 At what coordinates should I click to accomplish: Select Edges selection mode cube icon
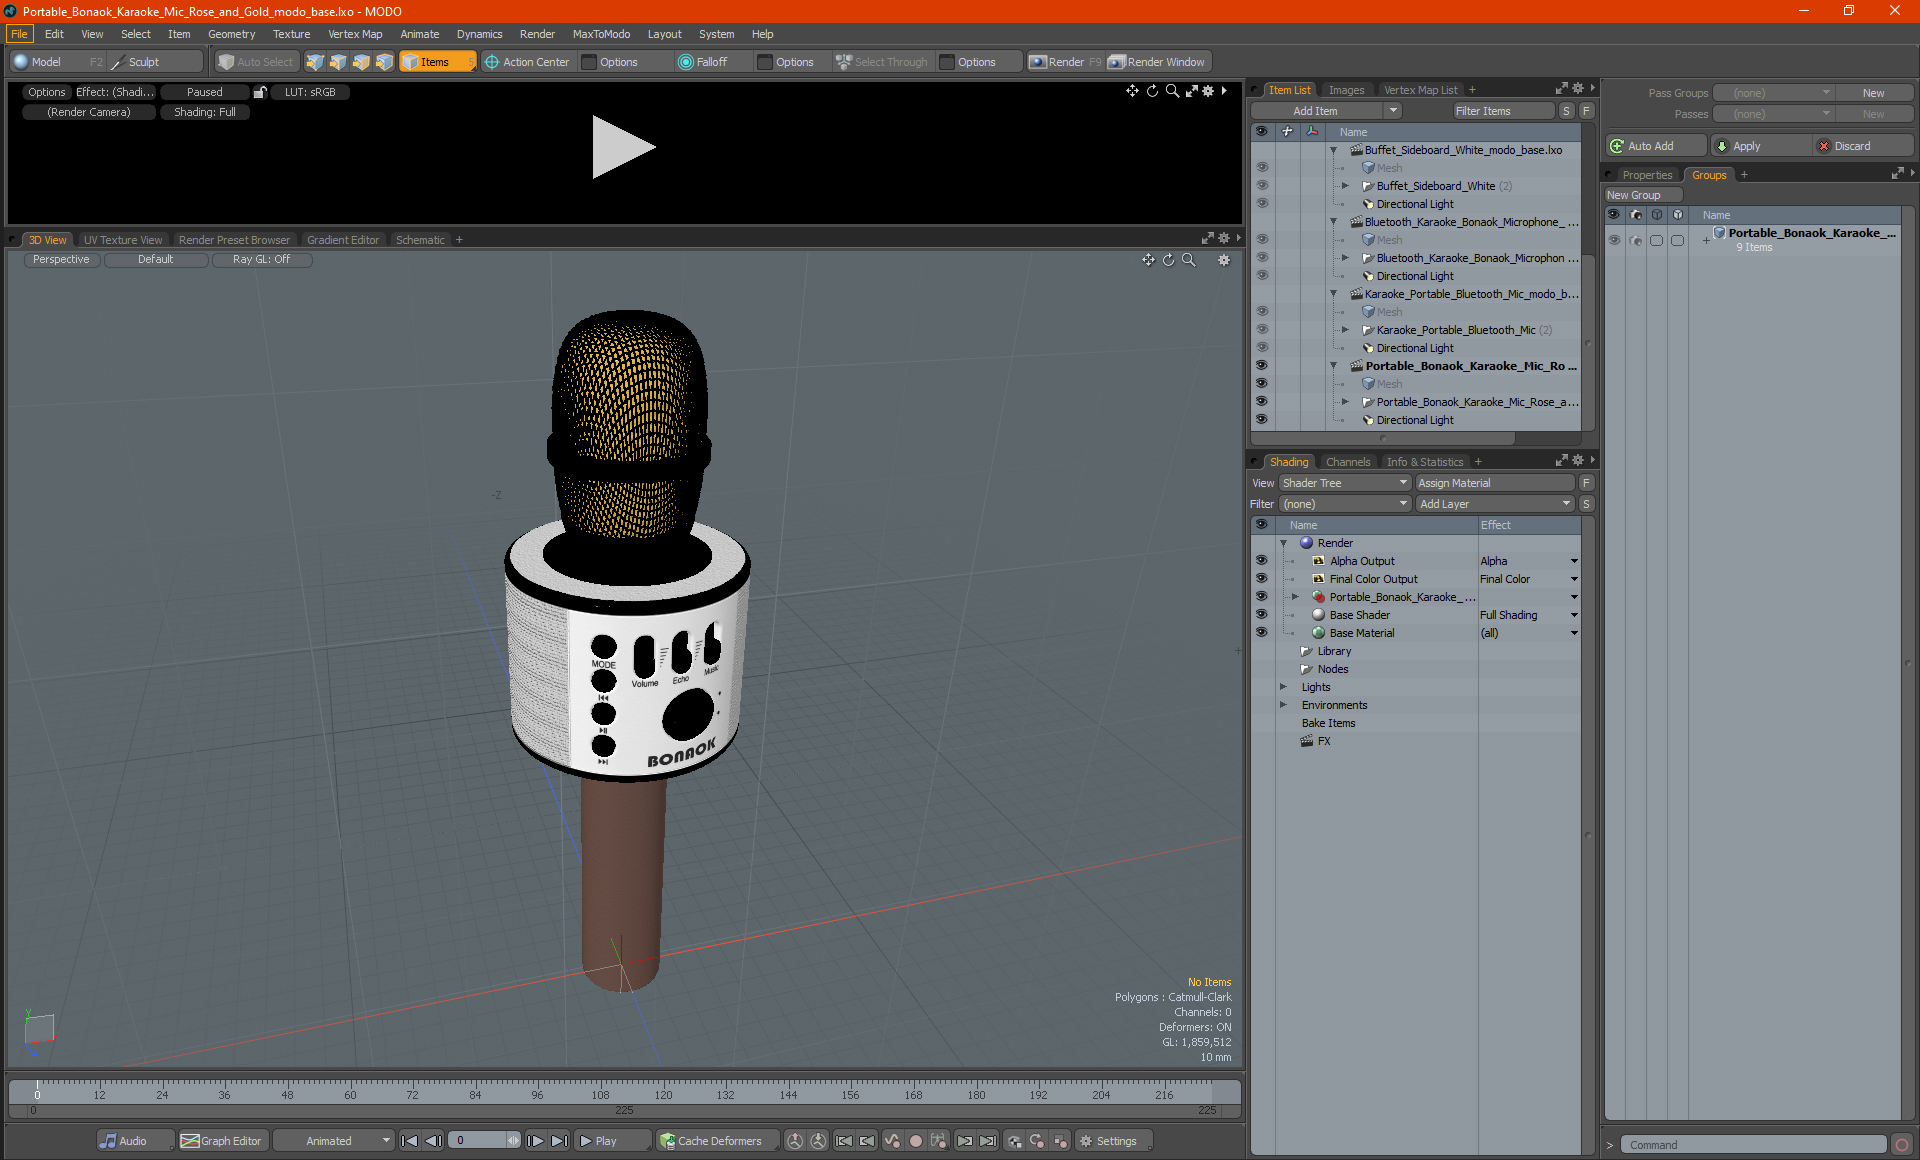[x=338, y=62]
